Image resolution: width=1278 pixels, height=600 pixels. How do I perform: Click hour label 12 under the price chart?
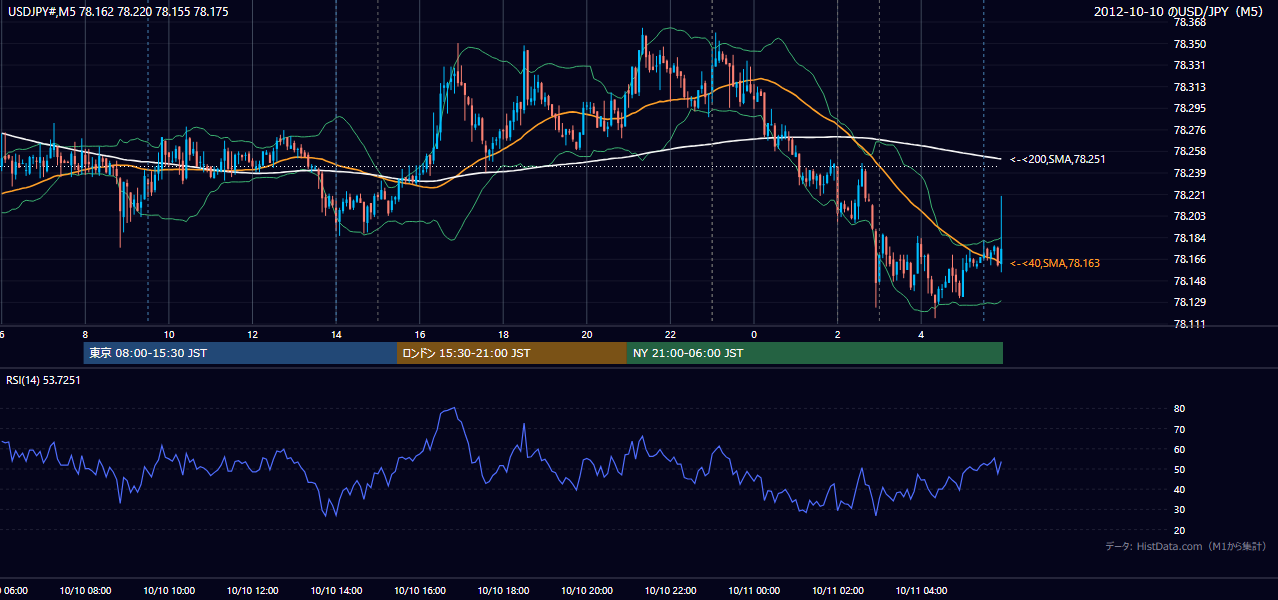(x=252, y=334)
